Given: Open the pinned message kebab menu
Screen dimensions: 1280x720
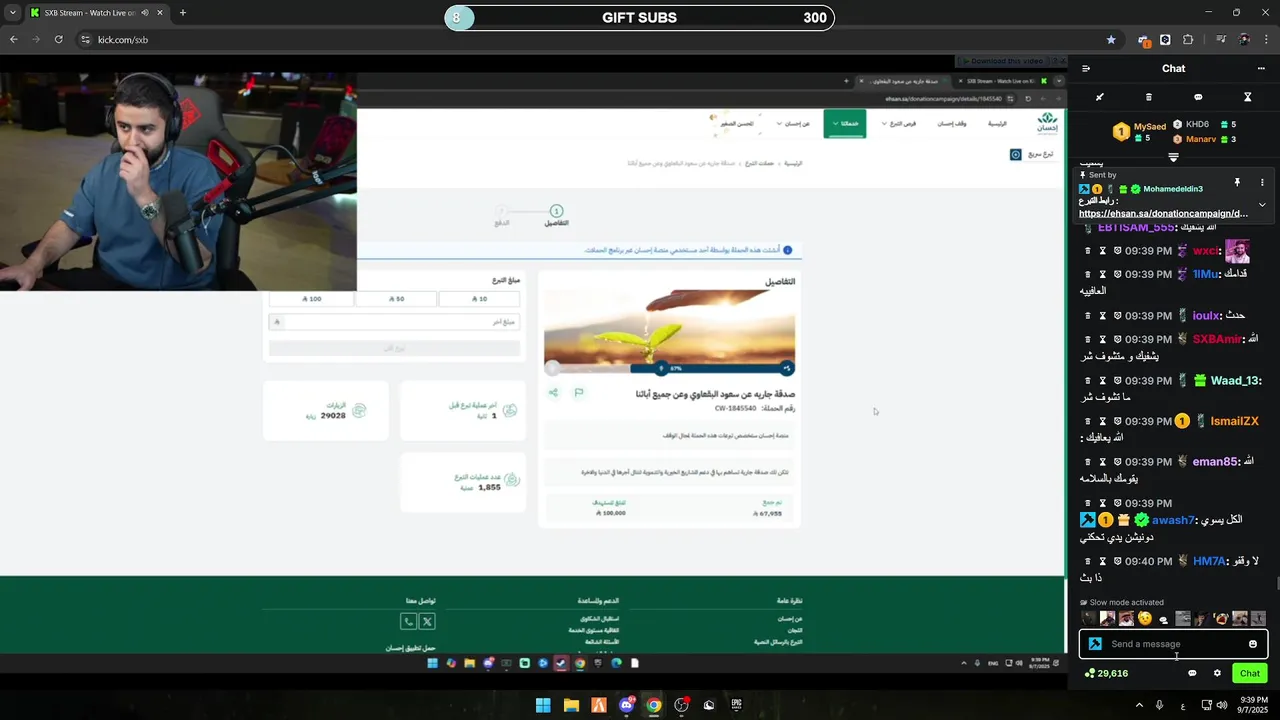Looking at the screenshot, I should 1262,183.
